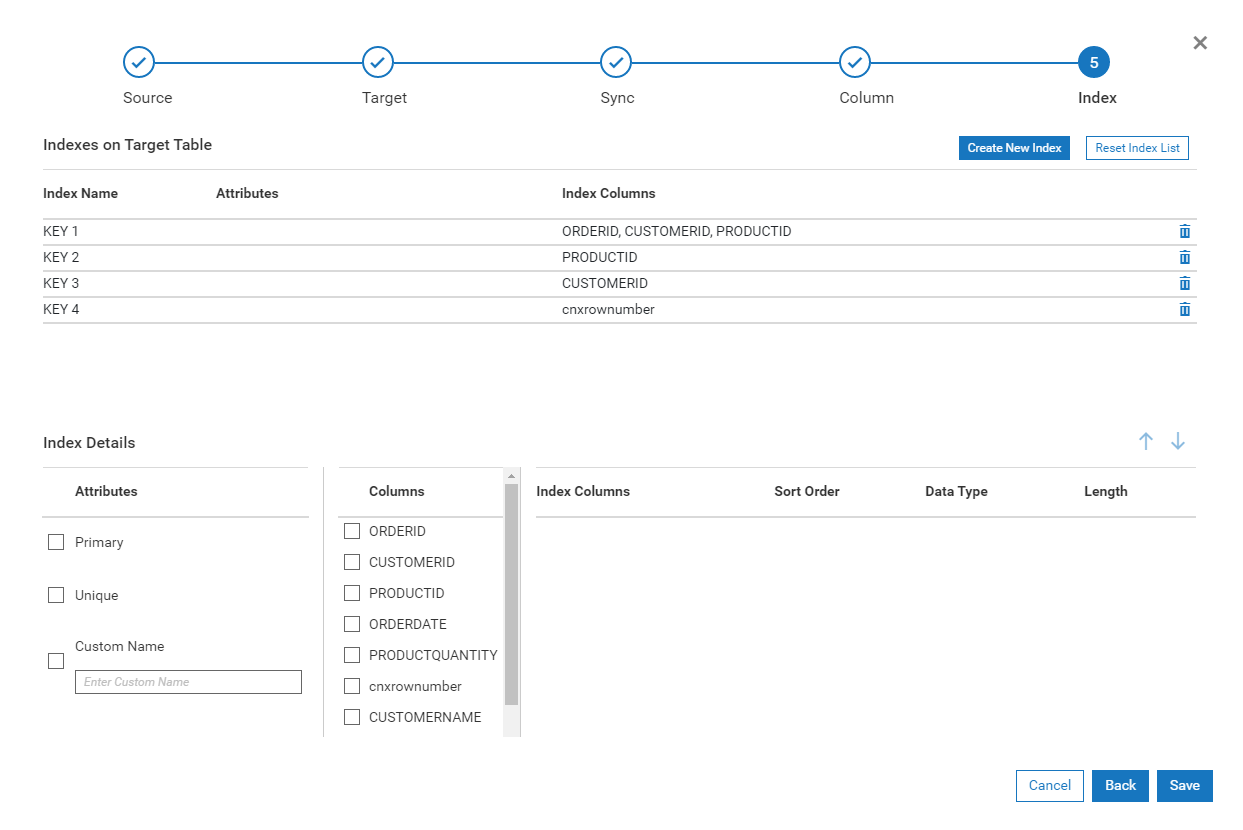This screenshot has width=1243, height=830.
Task: Go to the Column step circle
Action: (x=855, y=62)
